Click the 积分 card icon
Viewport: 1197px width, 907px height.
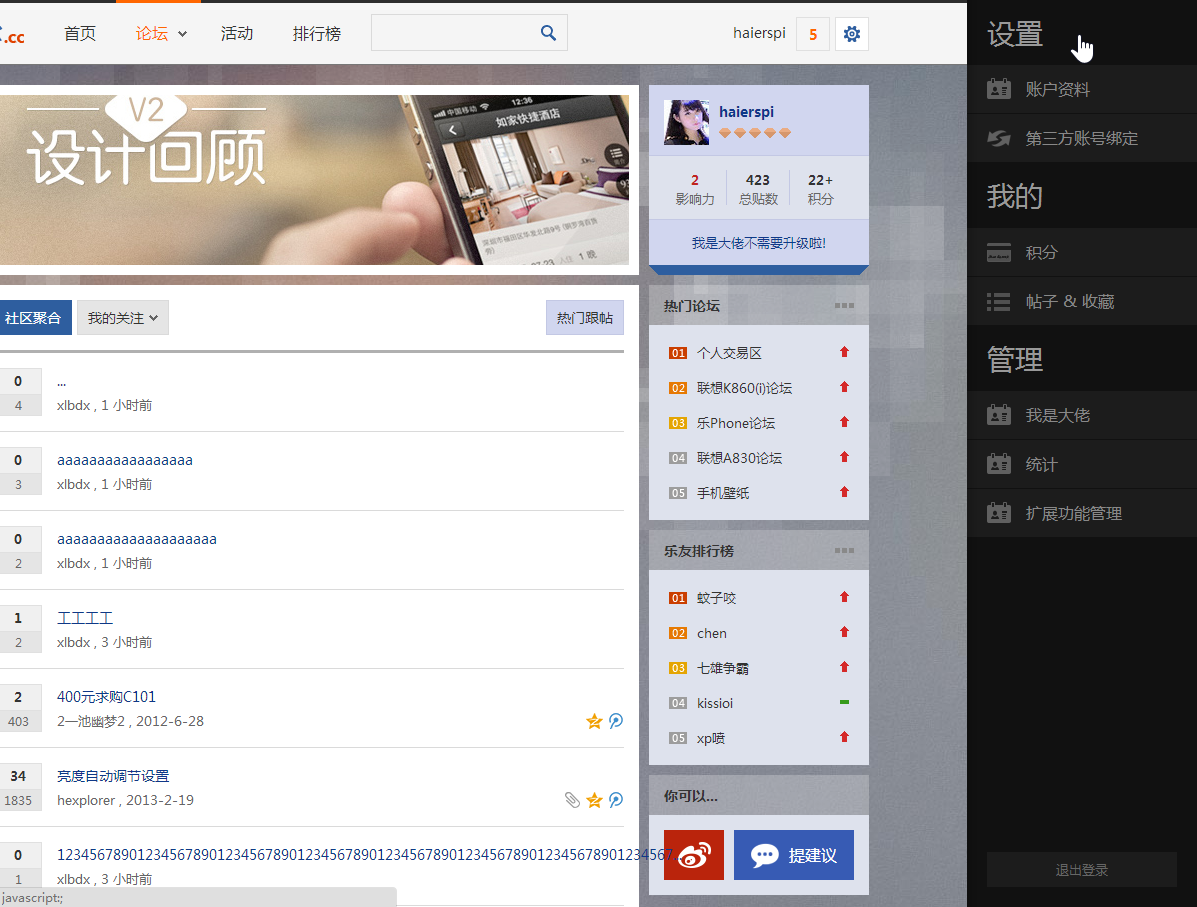click(999, 253)
